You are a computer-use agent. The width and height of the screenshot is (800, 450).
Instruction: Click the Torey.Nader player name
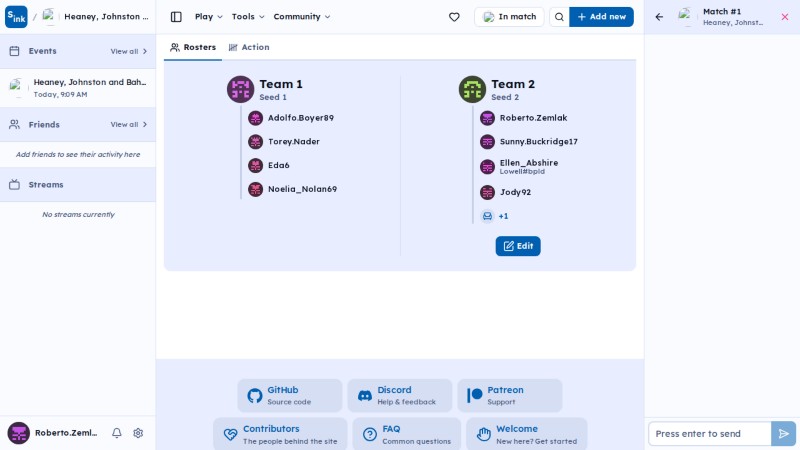tap(293, 142)
